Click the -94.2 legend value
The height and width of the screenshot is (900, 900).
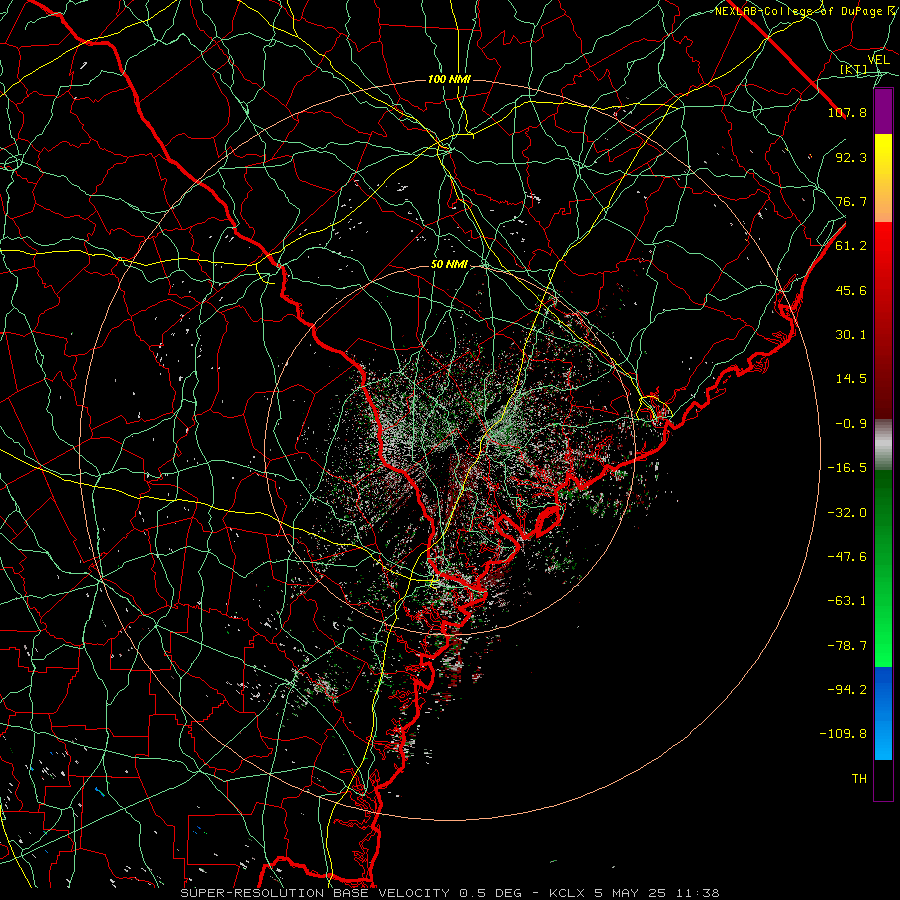click(x=847, y=690)
